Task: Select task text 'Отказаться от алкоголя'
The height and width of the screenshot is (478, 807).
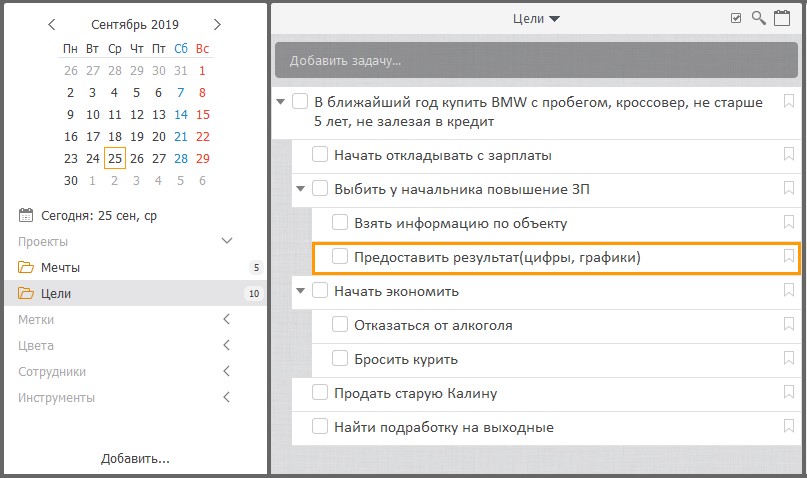Action: 433,325
